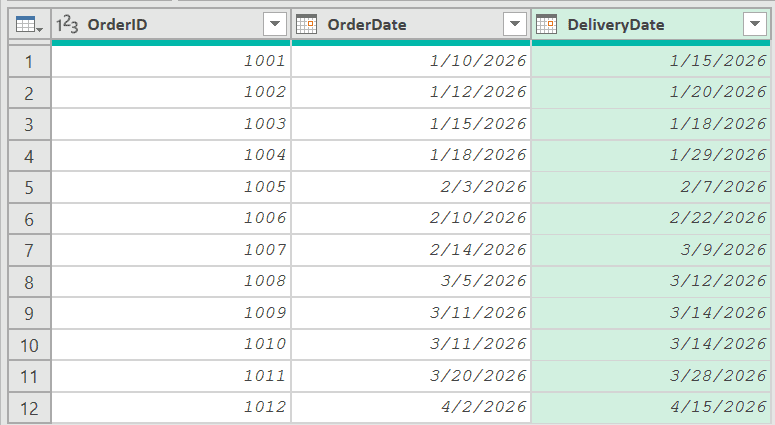Click OrderID cell 1009
Screen dimensions: 775x425
pos(171,313)
